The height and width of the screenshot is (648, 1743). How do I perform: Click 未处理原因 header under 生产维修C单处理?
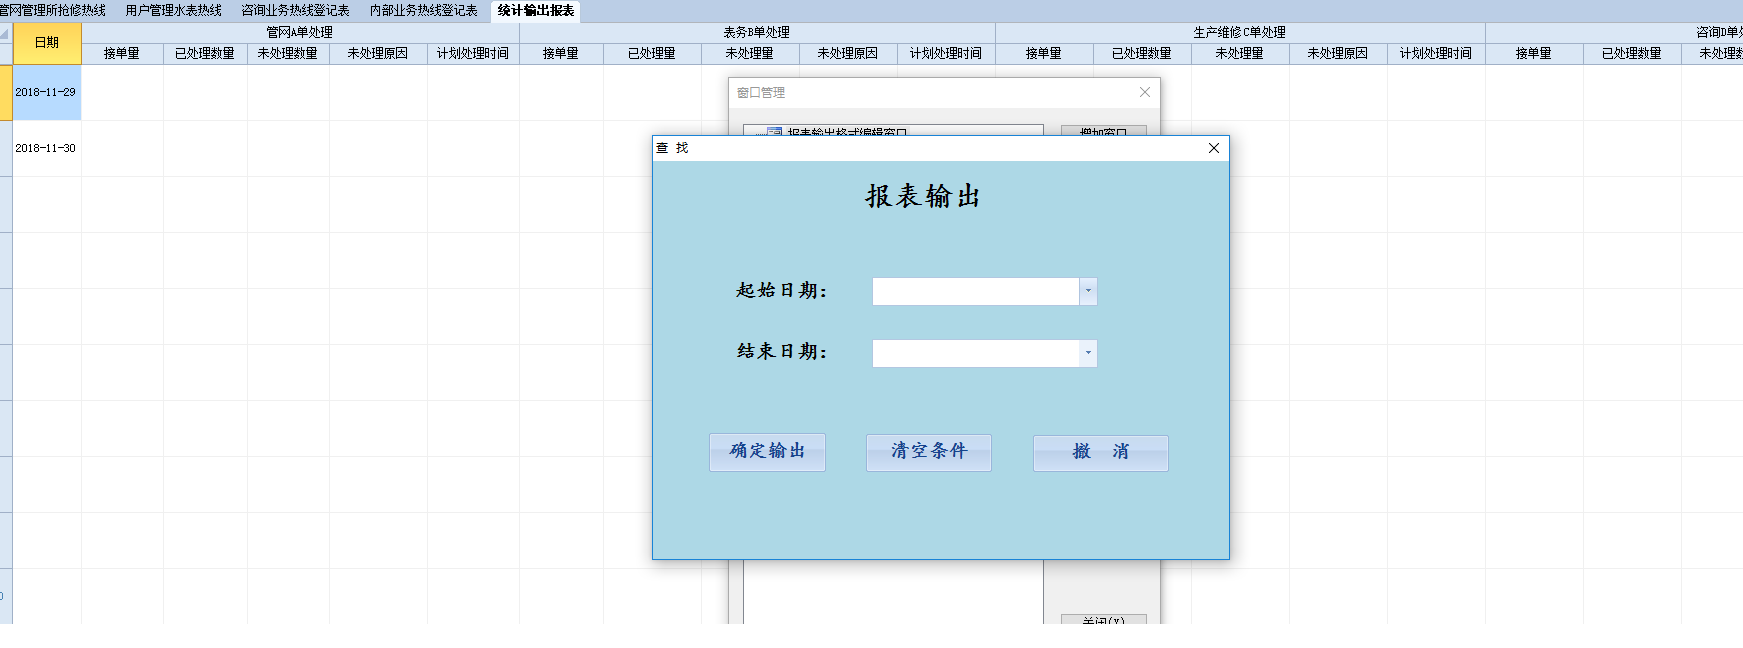pos(1338,54)
